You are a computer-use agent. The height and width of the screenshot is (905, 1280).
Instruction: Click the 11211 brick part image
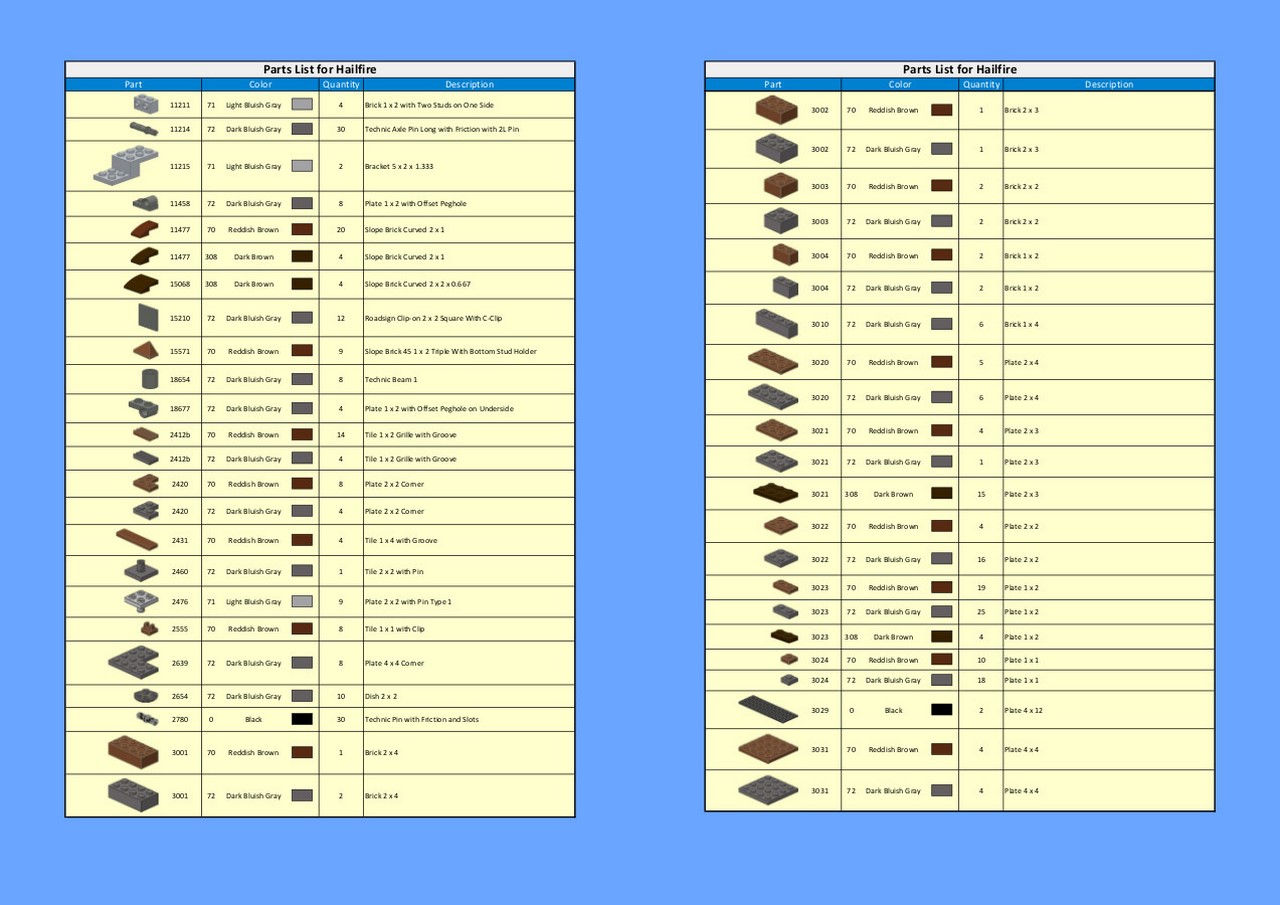pos(145,104)
